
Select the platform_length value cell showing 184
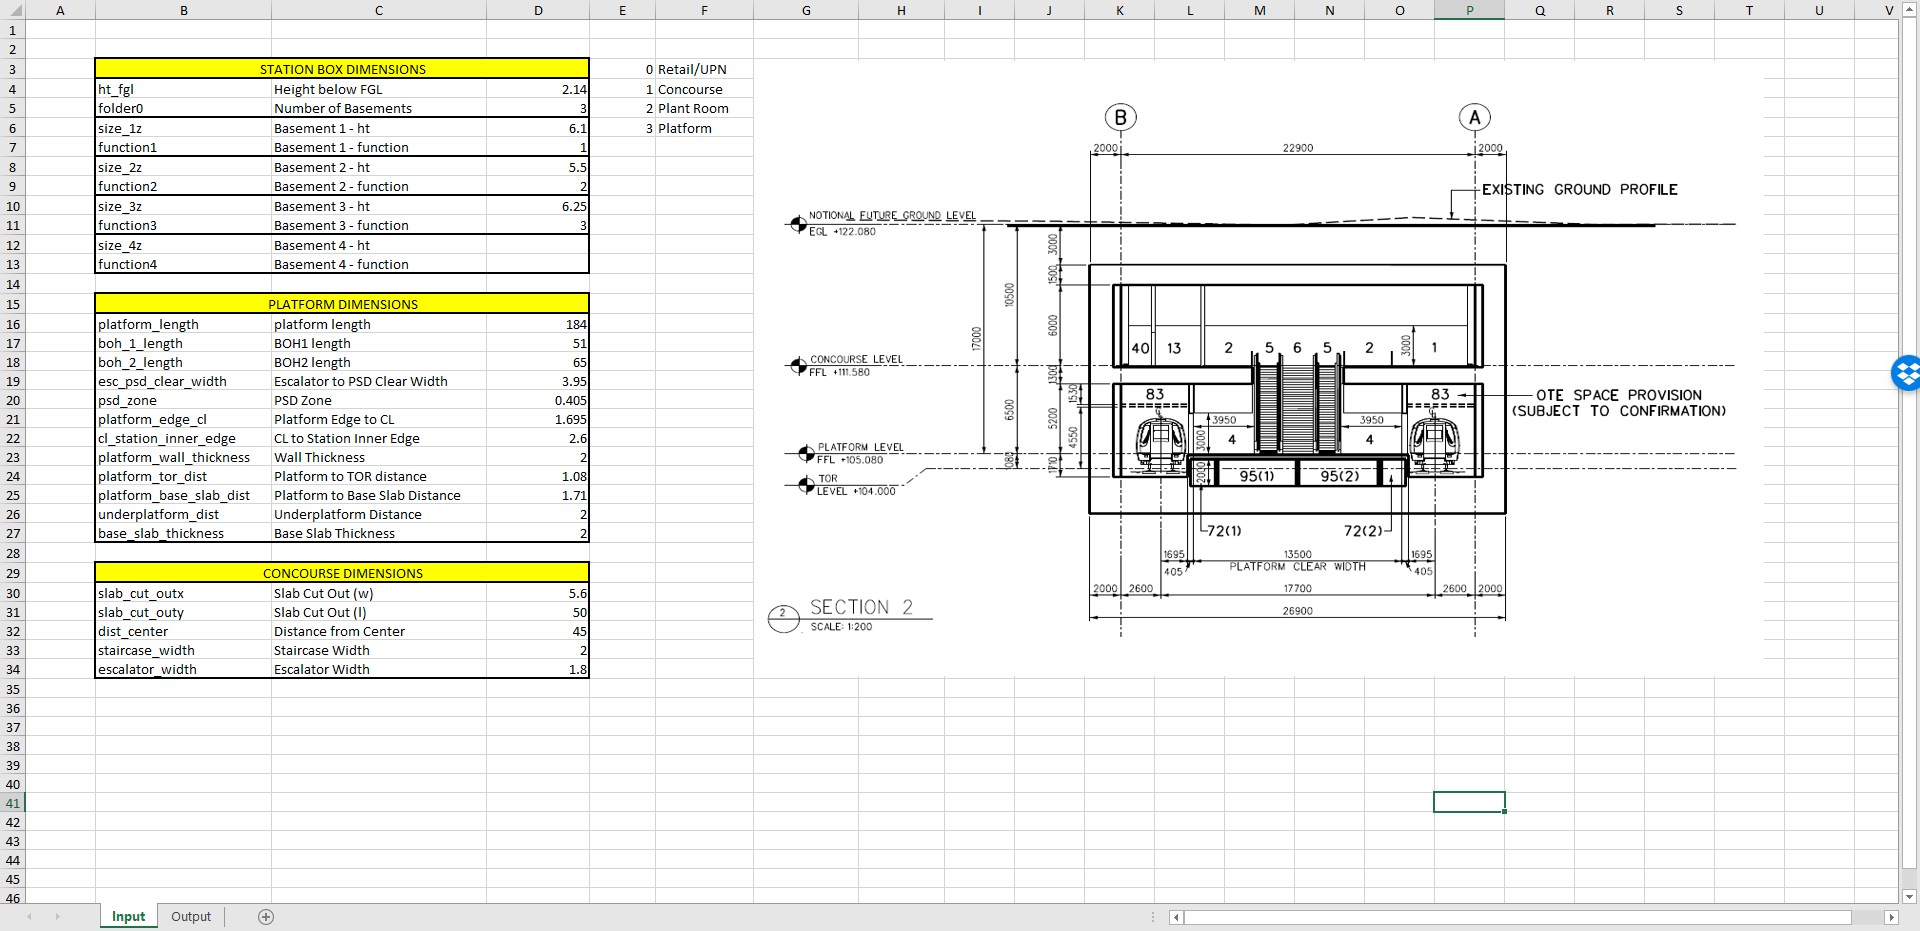click(x=538, y=324)
